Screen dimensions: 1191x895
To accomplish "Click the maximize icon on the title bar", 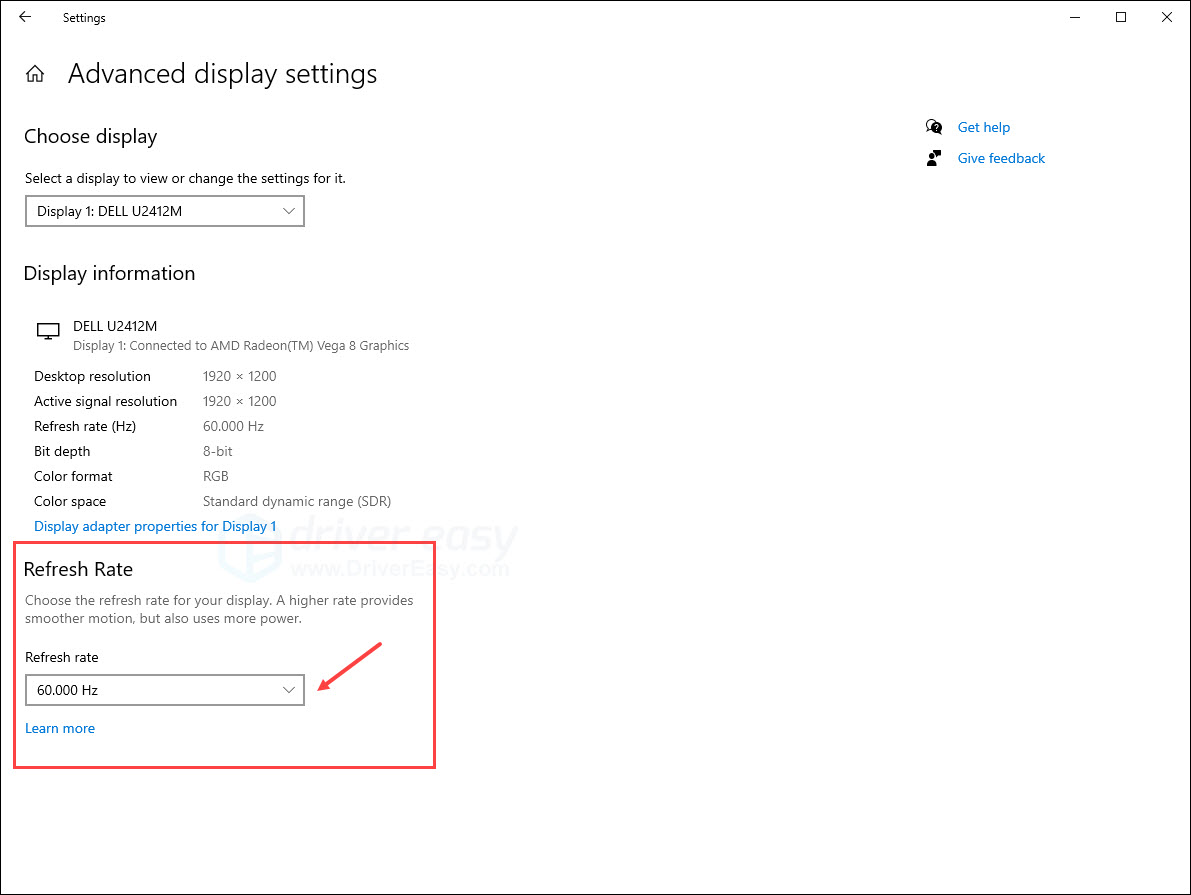I will coord(1120,17).
